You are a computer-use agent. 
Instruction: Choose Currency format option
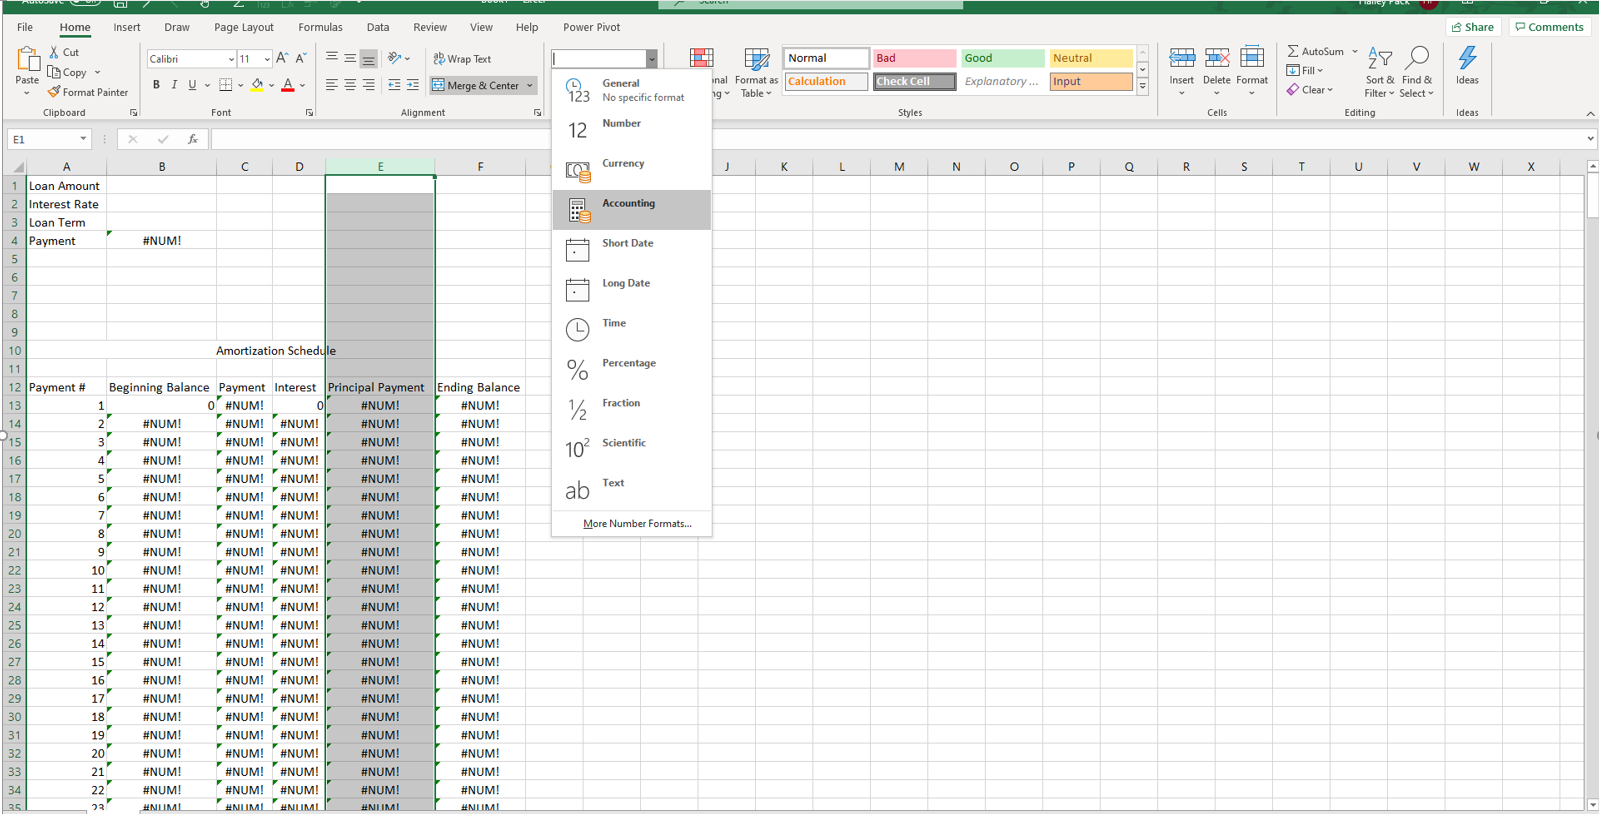tap(632, 170)
